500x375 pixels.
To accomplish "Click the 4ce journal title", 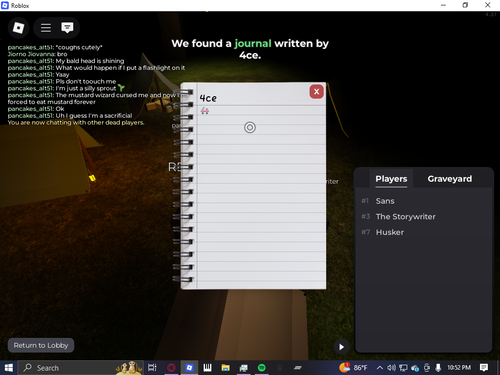I will click(208, 98).
